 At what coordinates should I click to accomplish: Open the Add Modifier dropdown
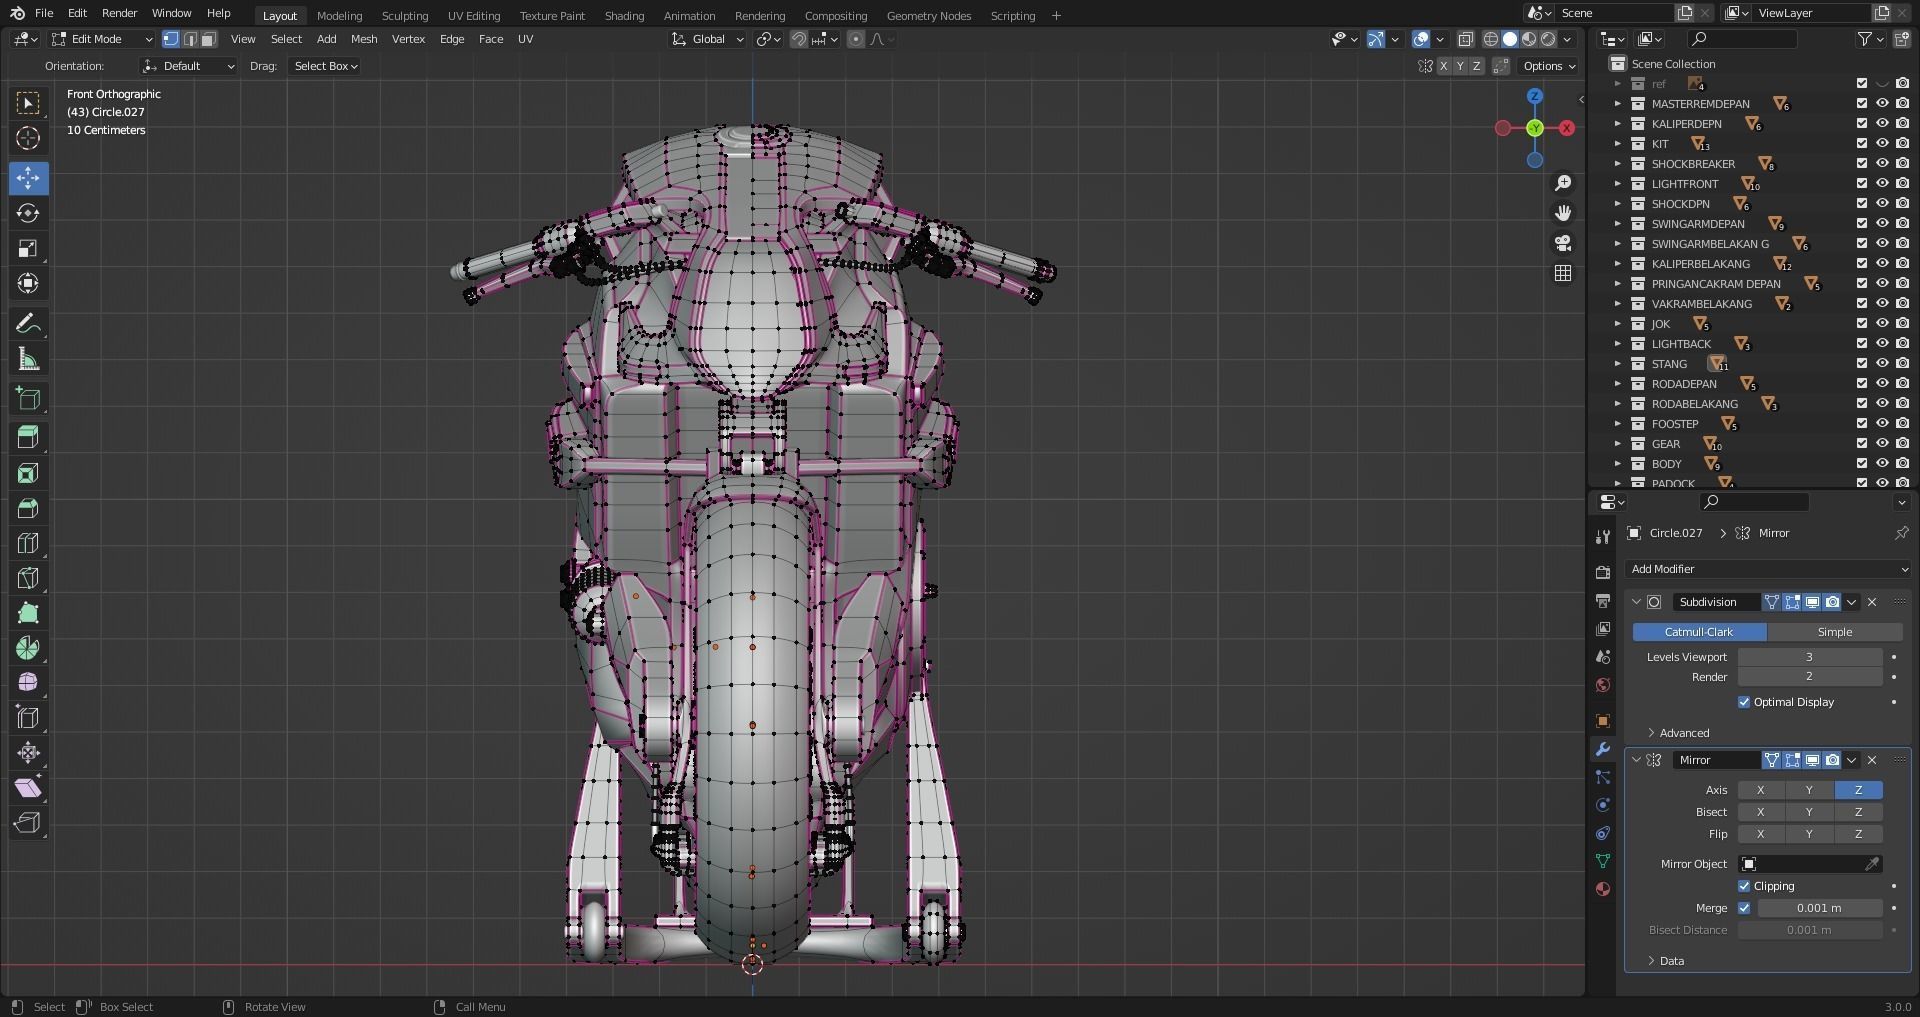pyautogui.click(x=1768, y=569)
